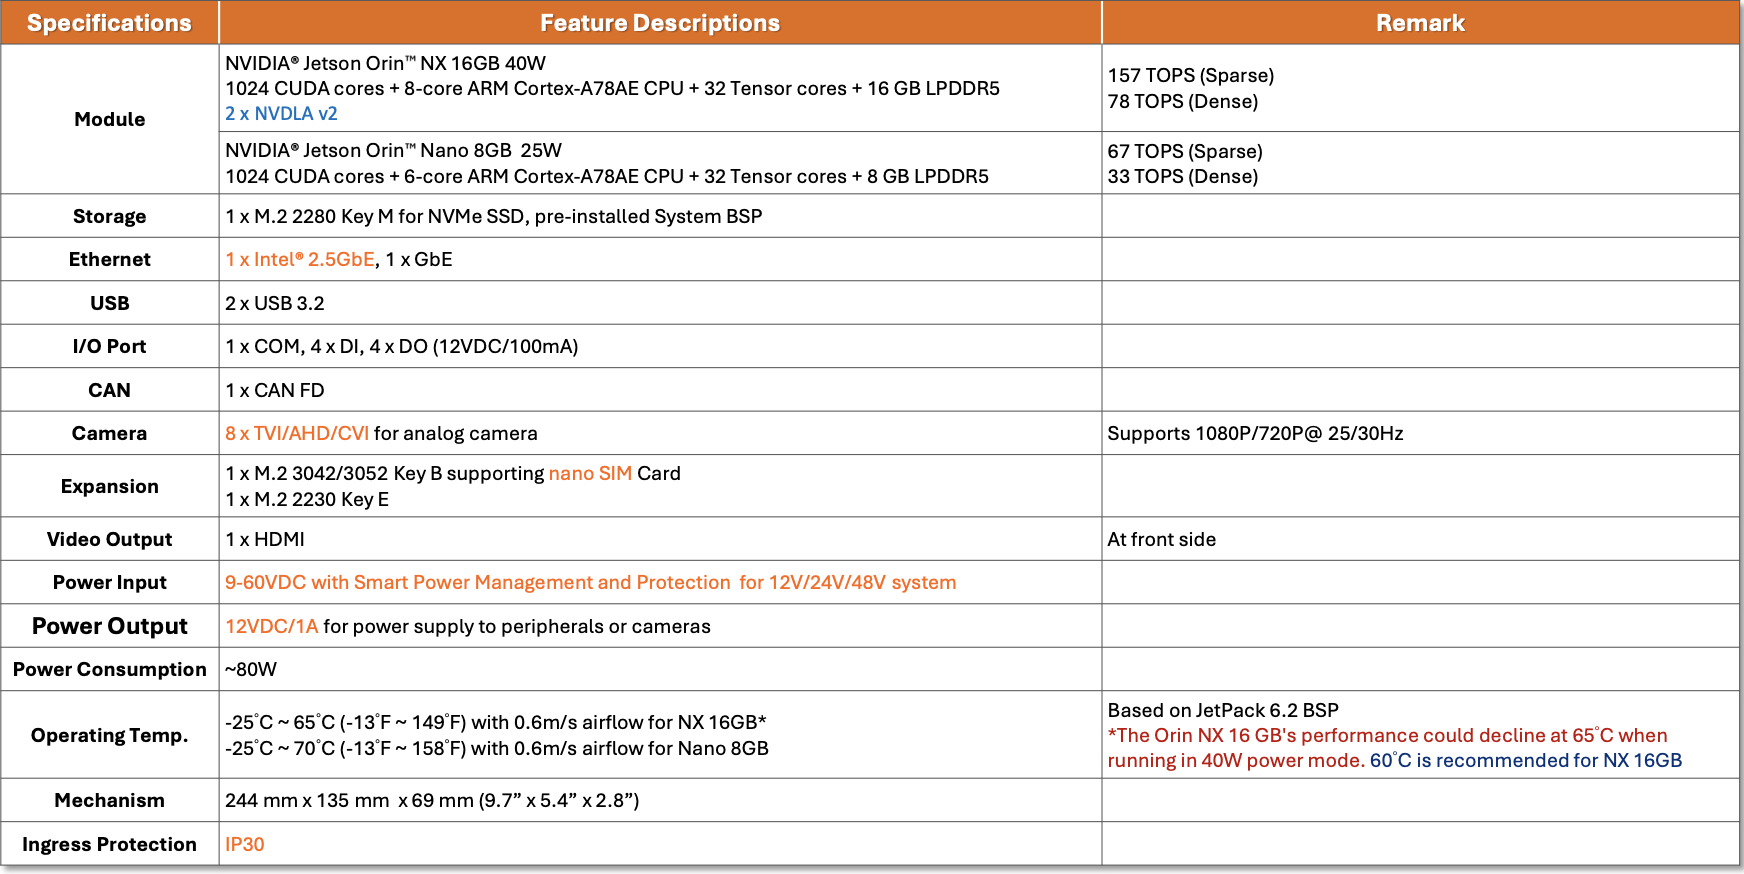Select the At front side remark
1744x874 pixels.
click(1162, 539)
